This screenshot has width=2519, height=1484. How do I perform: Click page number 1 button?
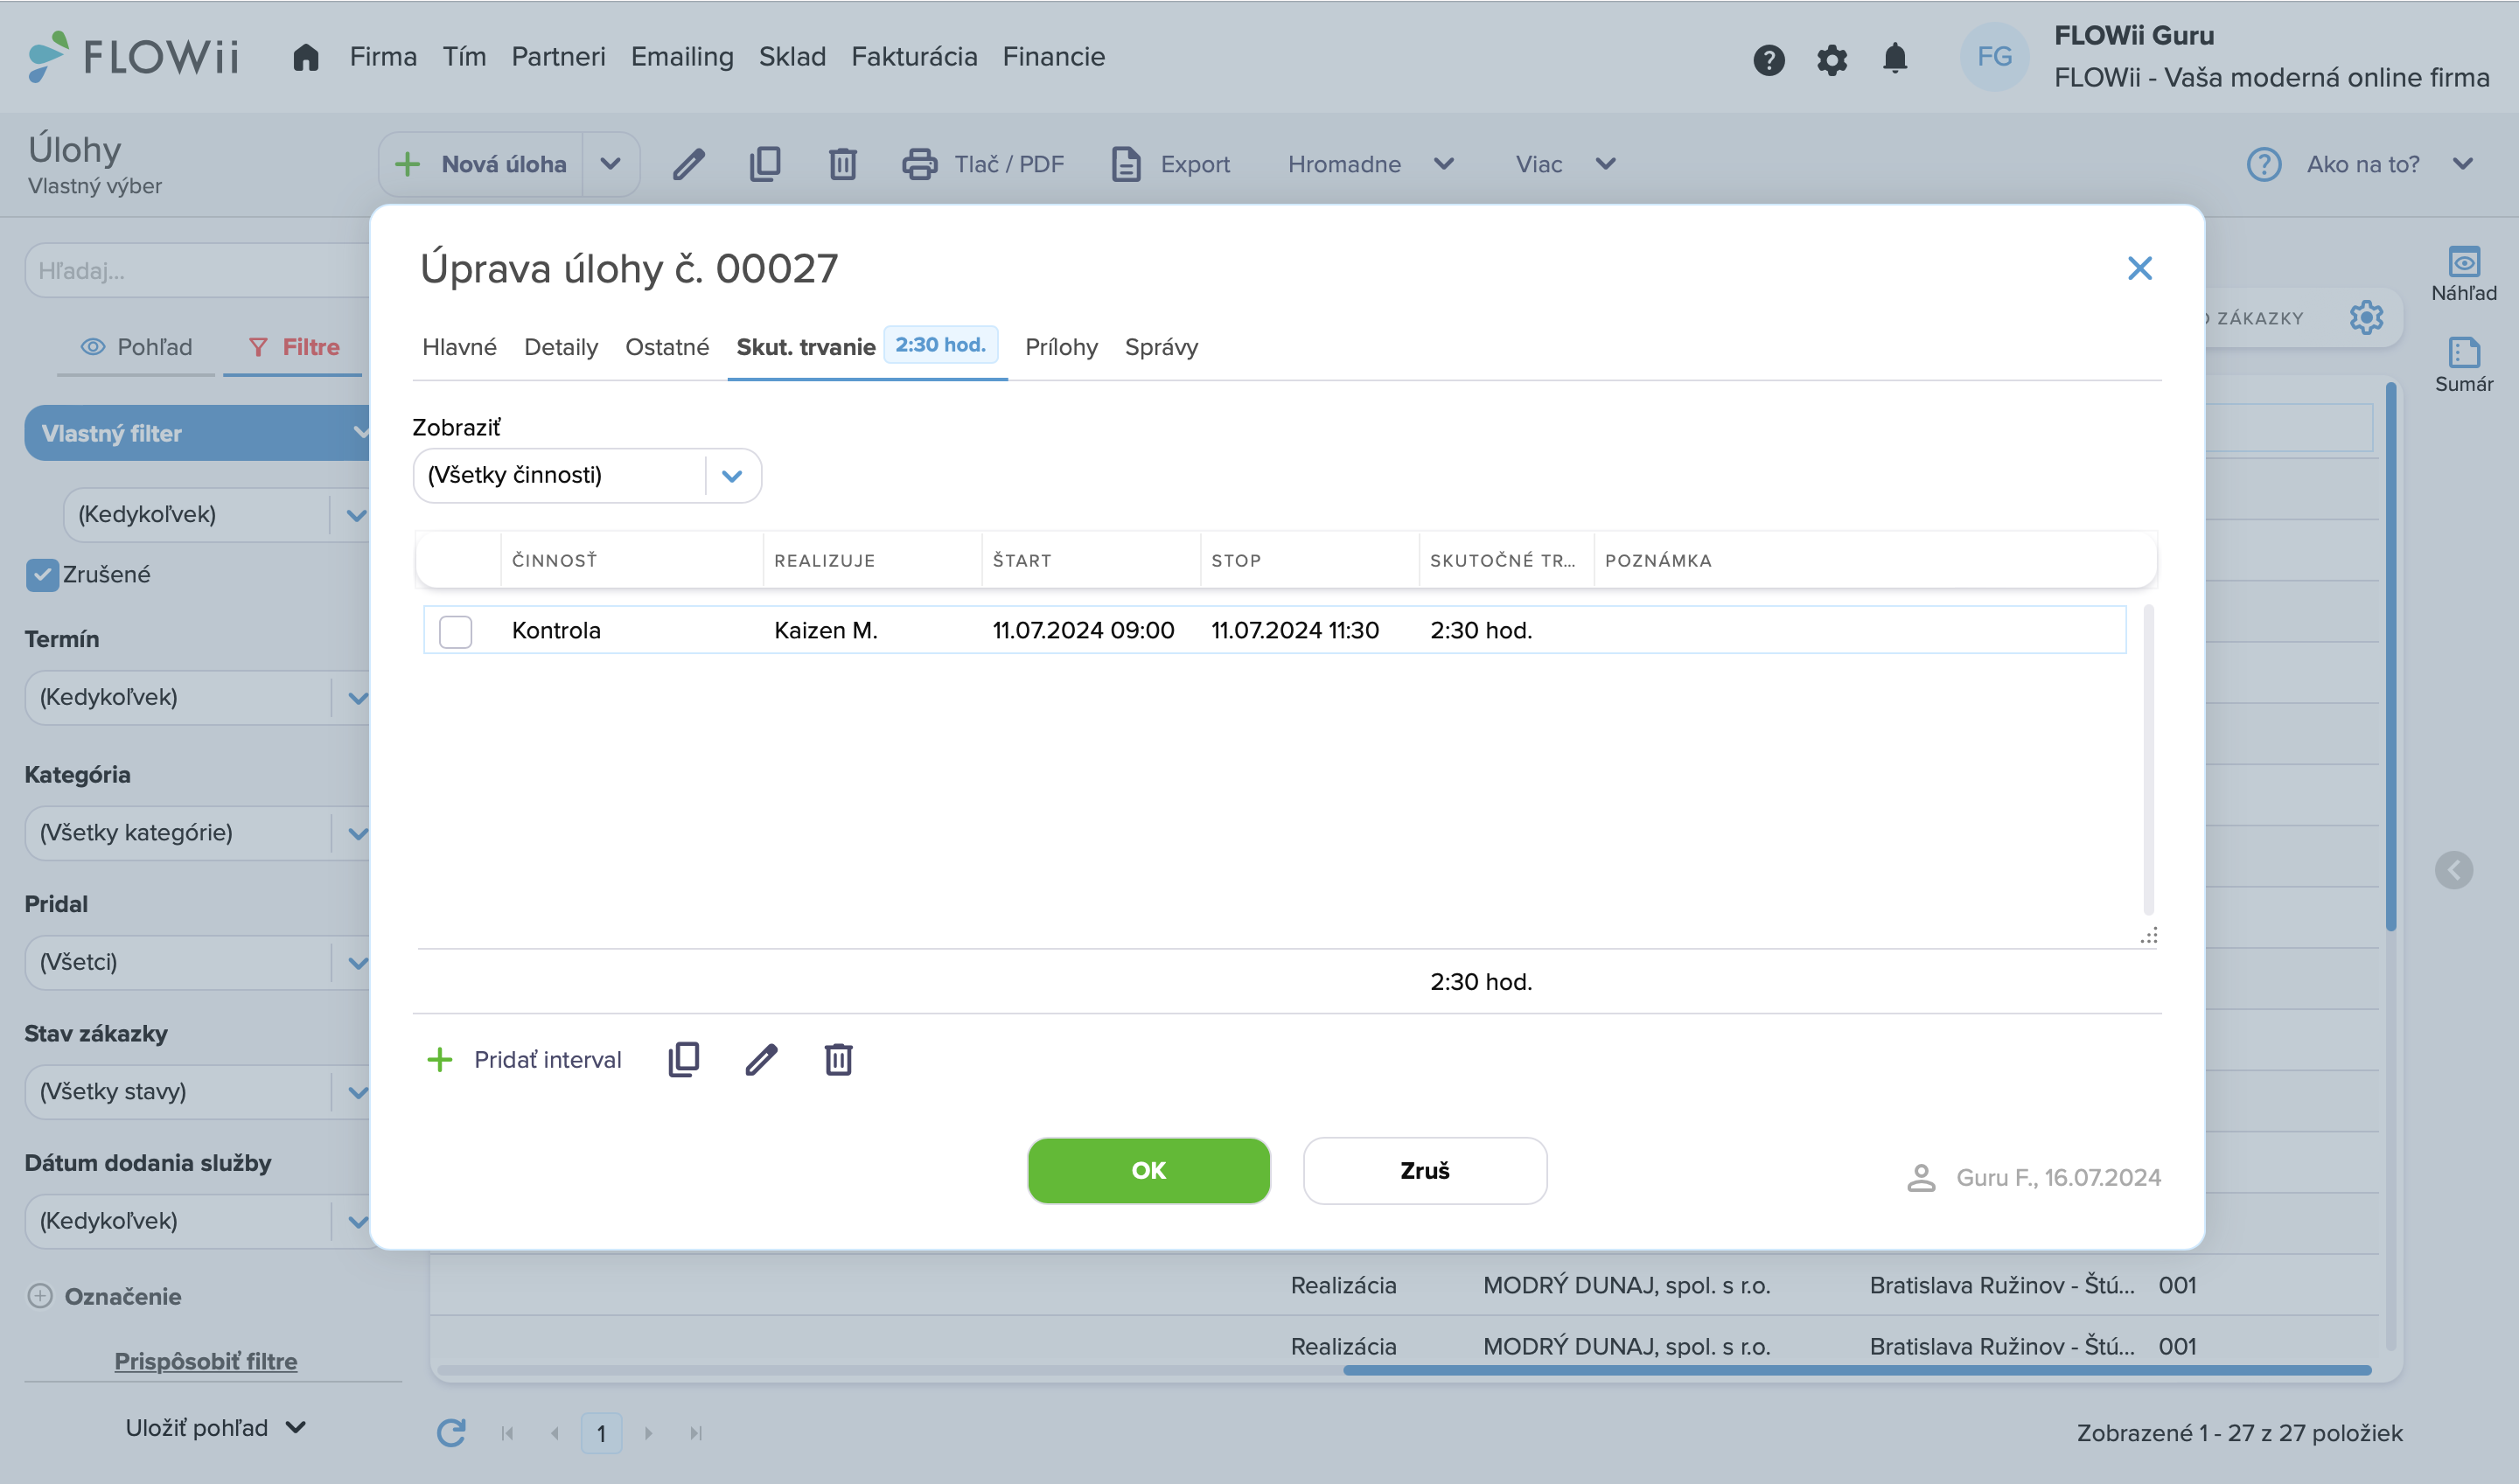coord(601,1434)
